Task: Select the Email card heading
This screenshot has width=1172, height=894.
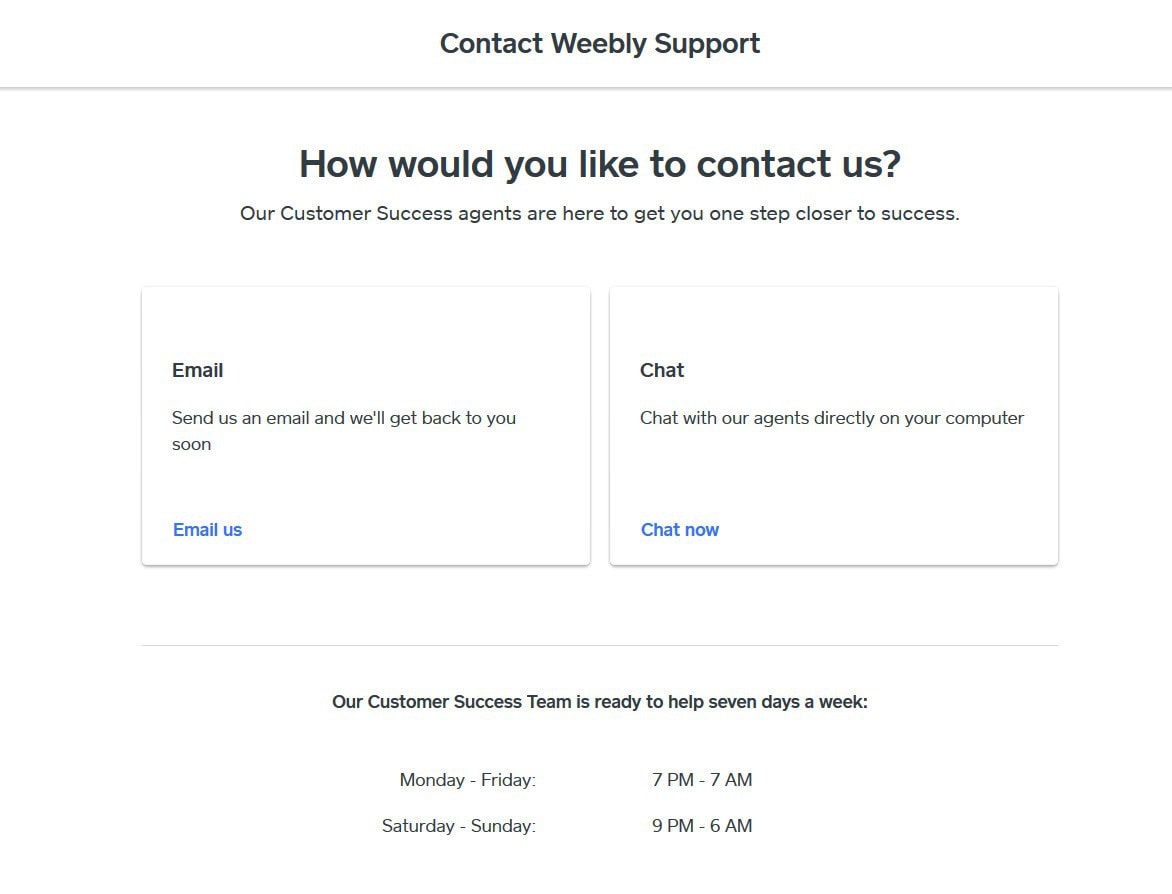Action: pyautogui.click(x=197, y=370)
